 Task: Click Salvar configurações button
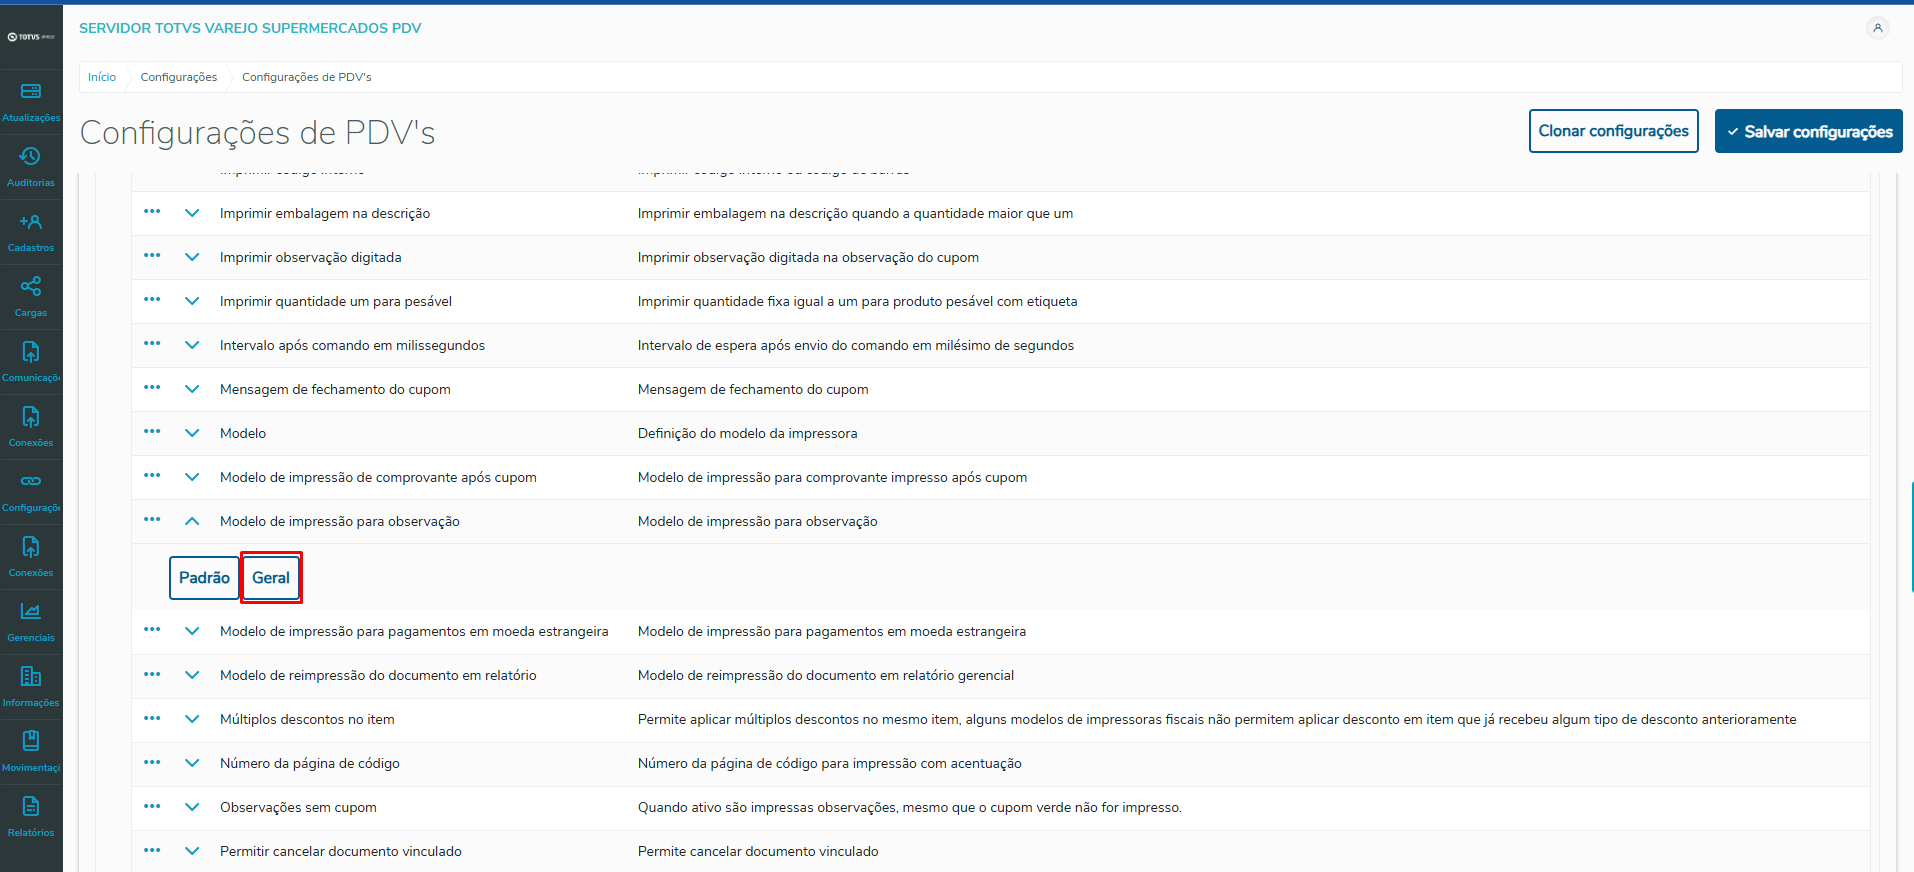(1808, 131)
